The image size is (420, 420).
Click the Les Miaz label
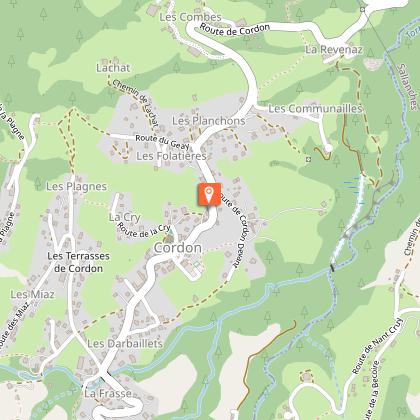[32, 294]
